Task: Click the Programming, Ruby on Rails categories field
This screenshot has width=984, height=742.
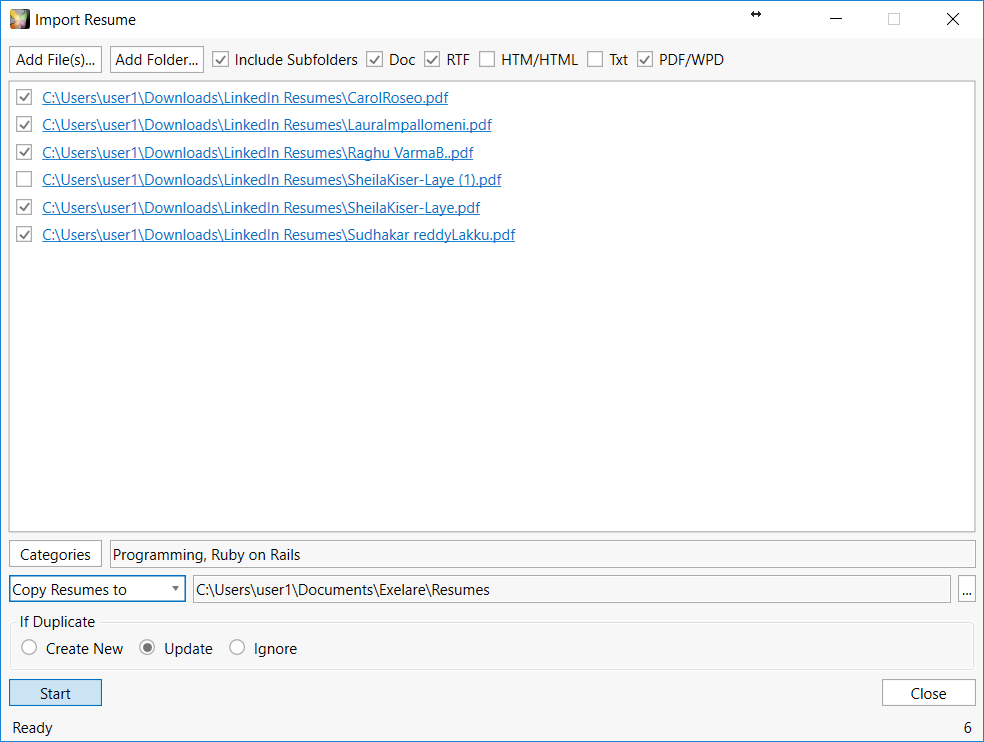Action: (543, 554)
